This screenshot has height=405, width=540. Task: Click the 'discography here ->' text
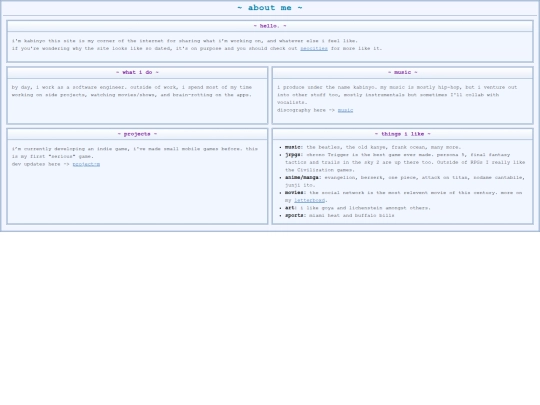(x=306, y=110)
